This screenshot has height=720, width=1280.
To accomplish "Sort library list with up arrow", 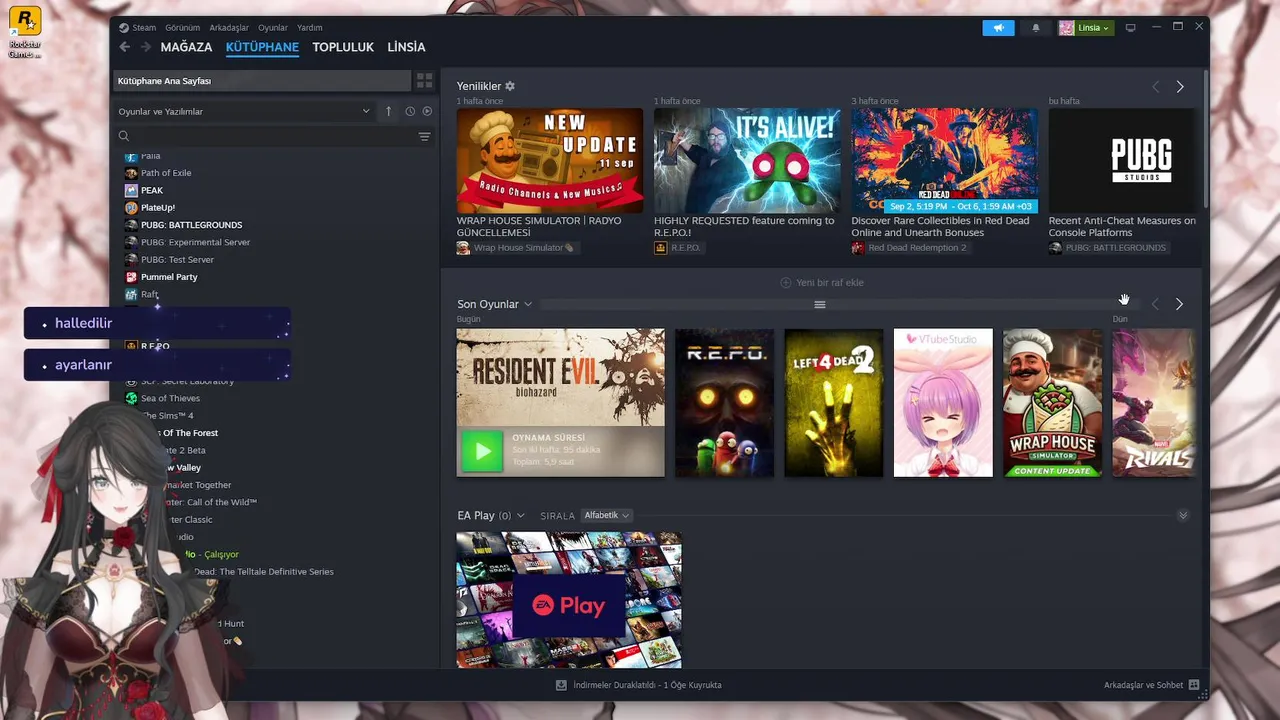I will click(x=388, y=111).
